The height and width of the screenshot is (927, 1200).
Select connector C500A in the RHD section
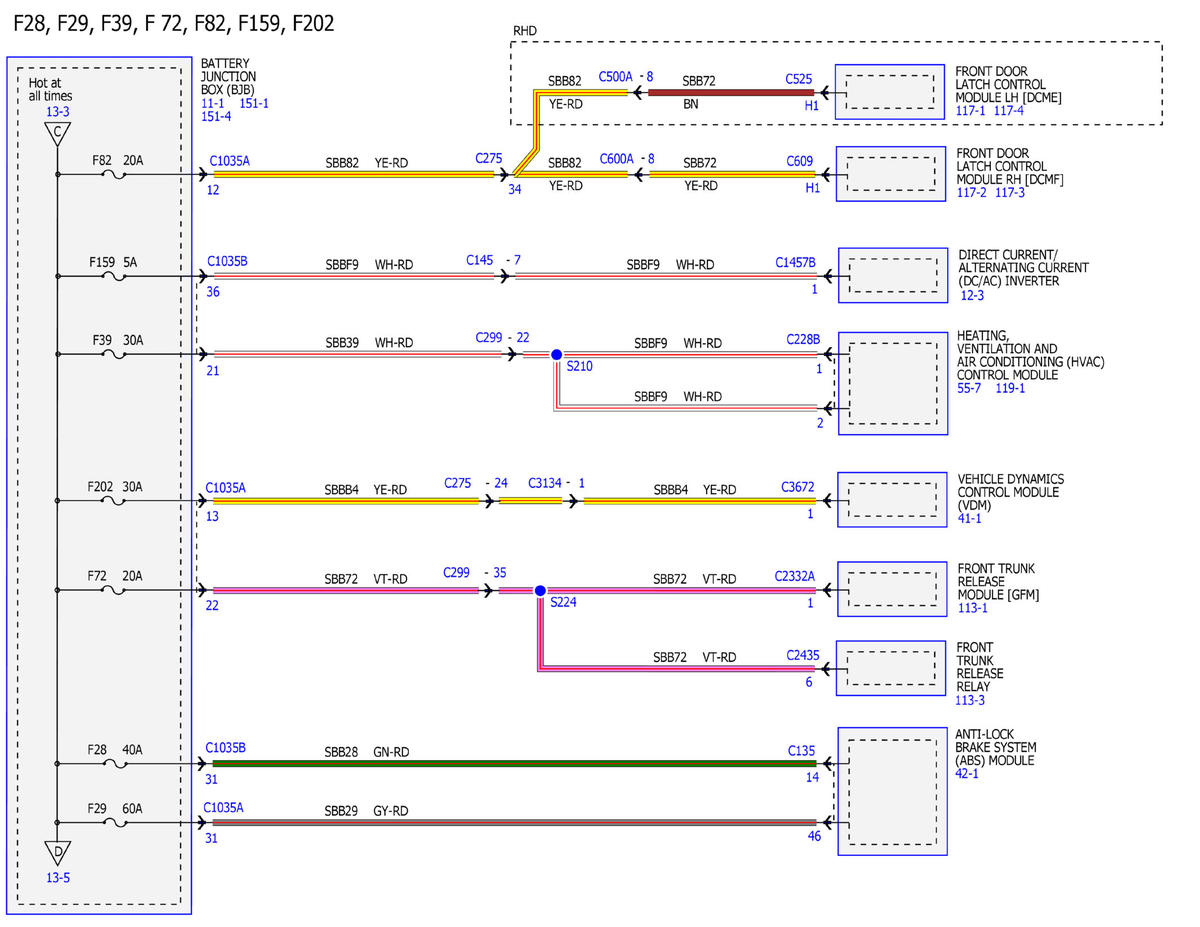(x=616, y=76)
